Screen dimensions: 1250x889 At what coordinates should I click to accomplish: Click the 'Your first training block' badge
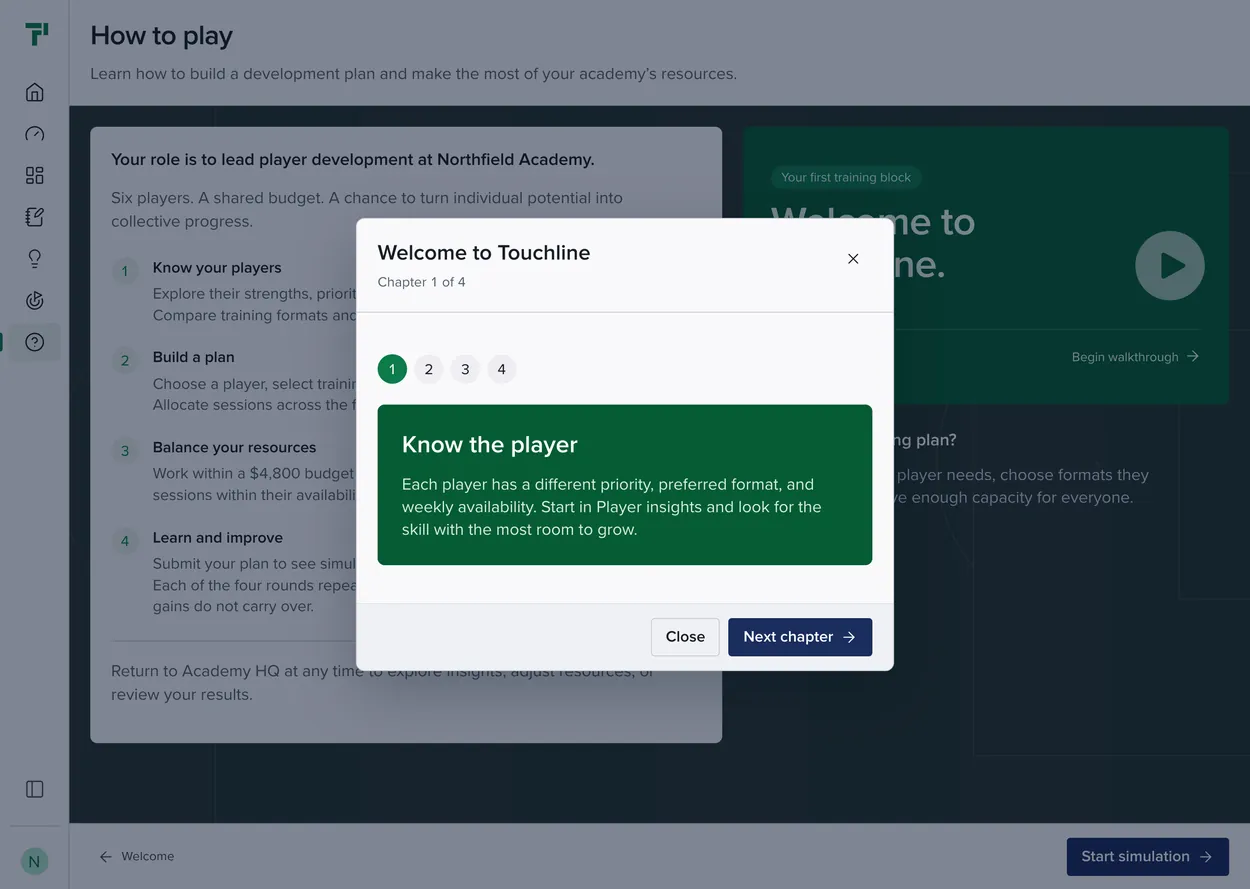846,177
